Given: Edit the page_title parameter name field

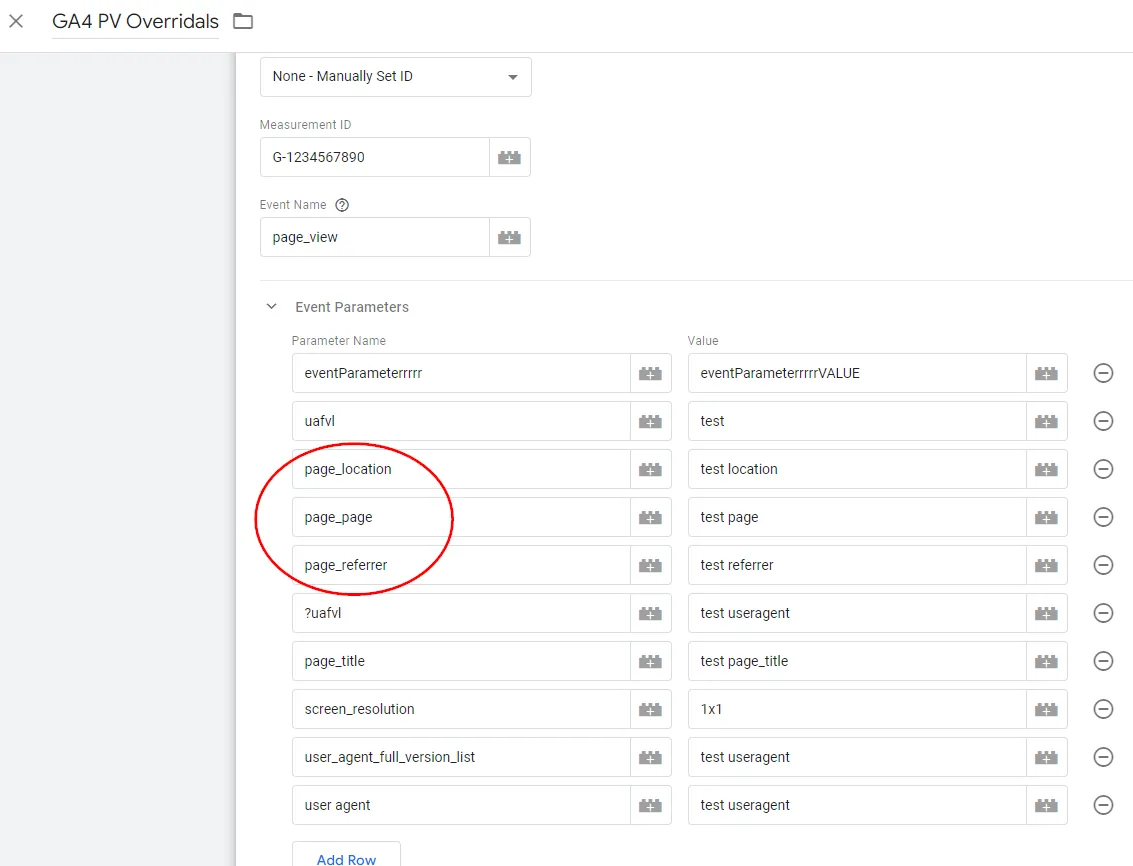Looking at the screenshot, I should pyautogui.click(x=461, y=661).
